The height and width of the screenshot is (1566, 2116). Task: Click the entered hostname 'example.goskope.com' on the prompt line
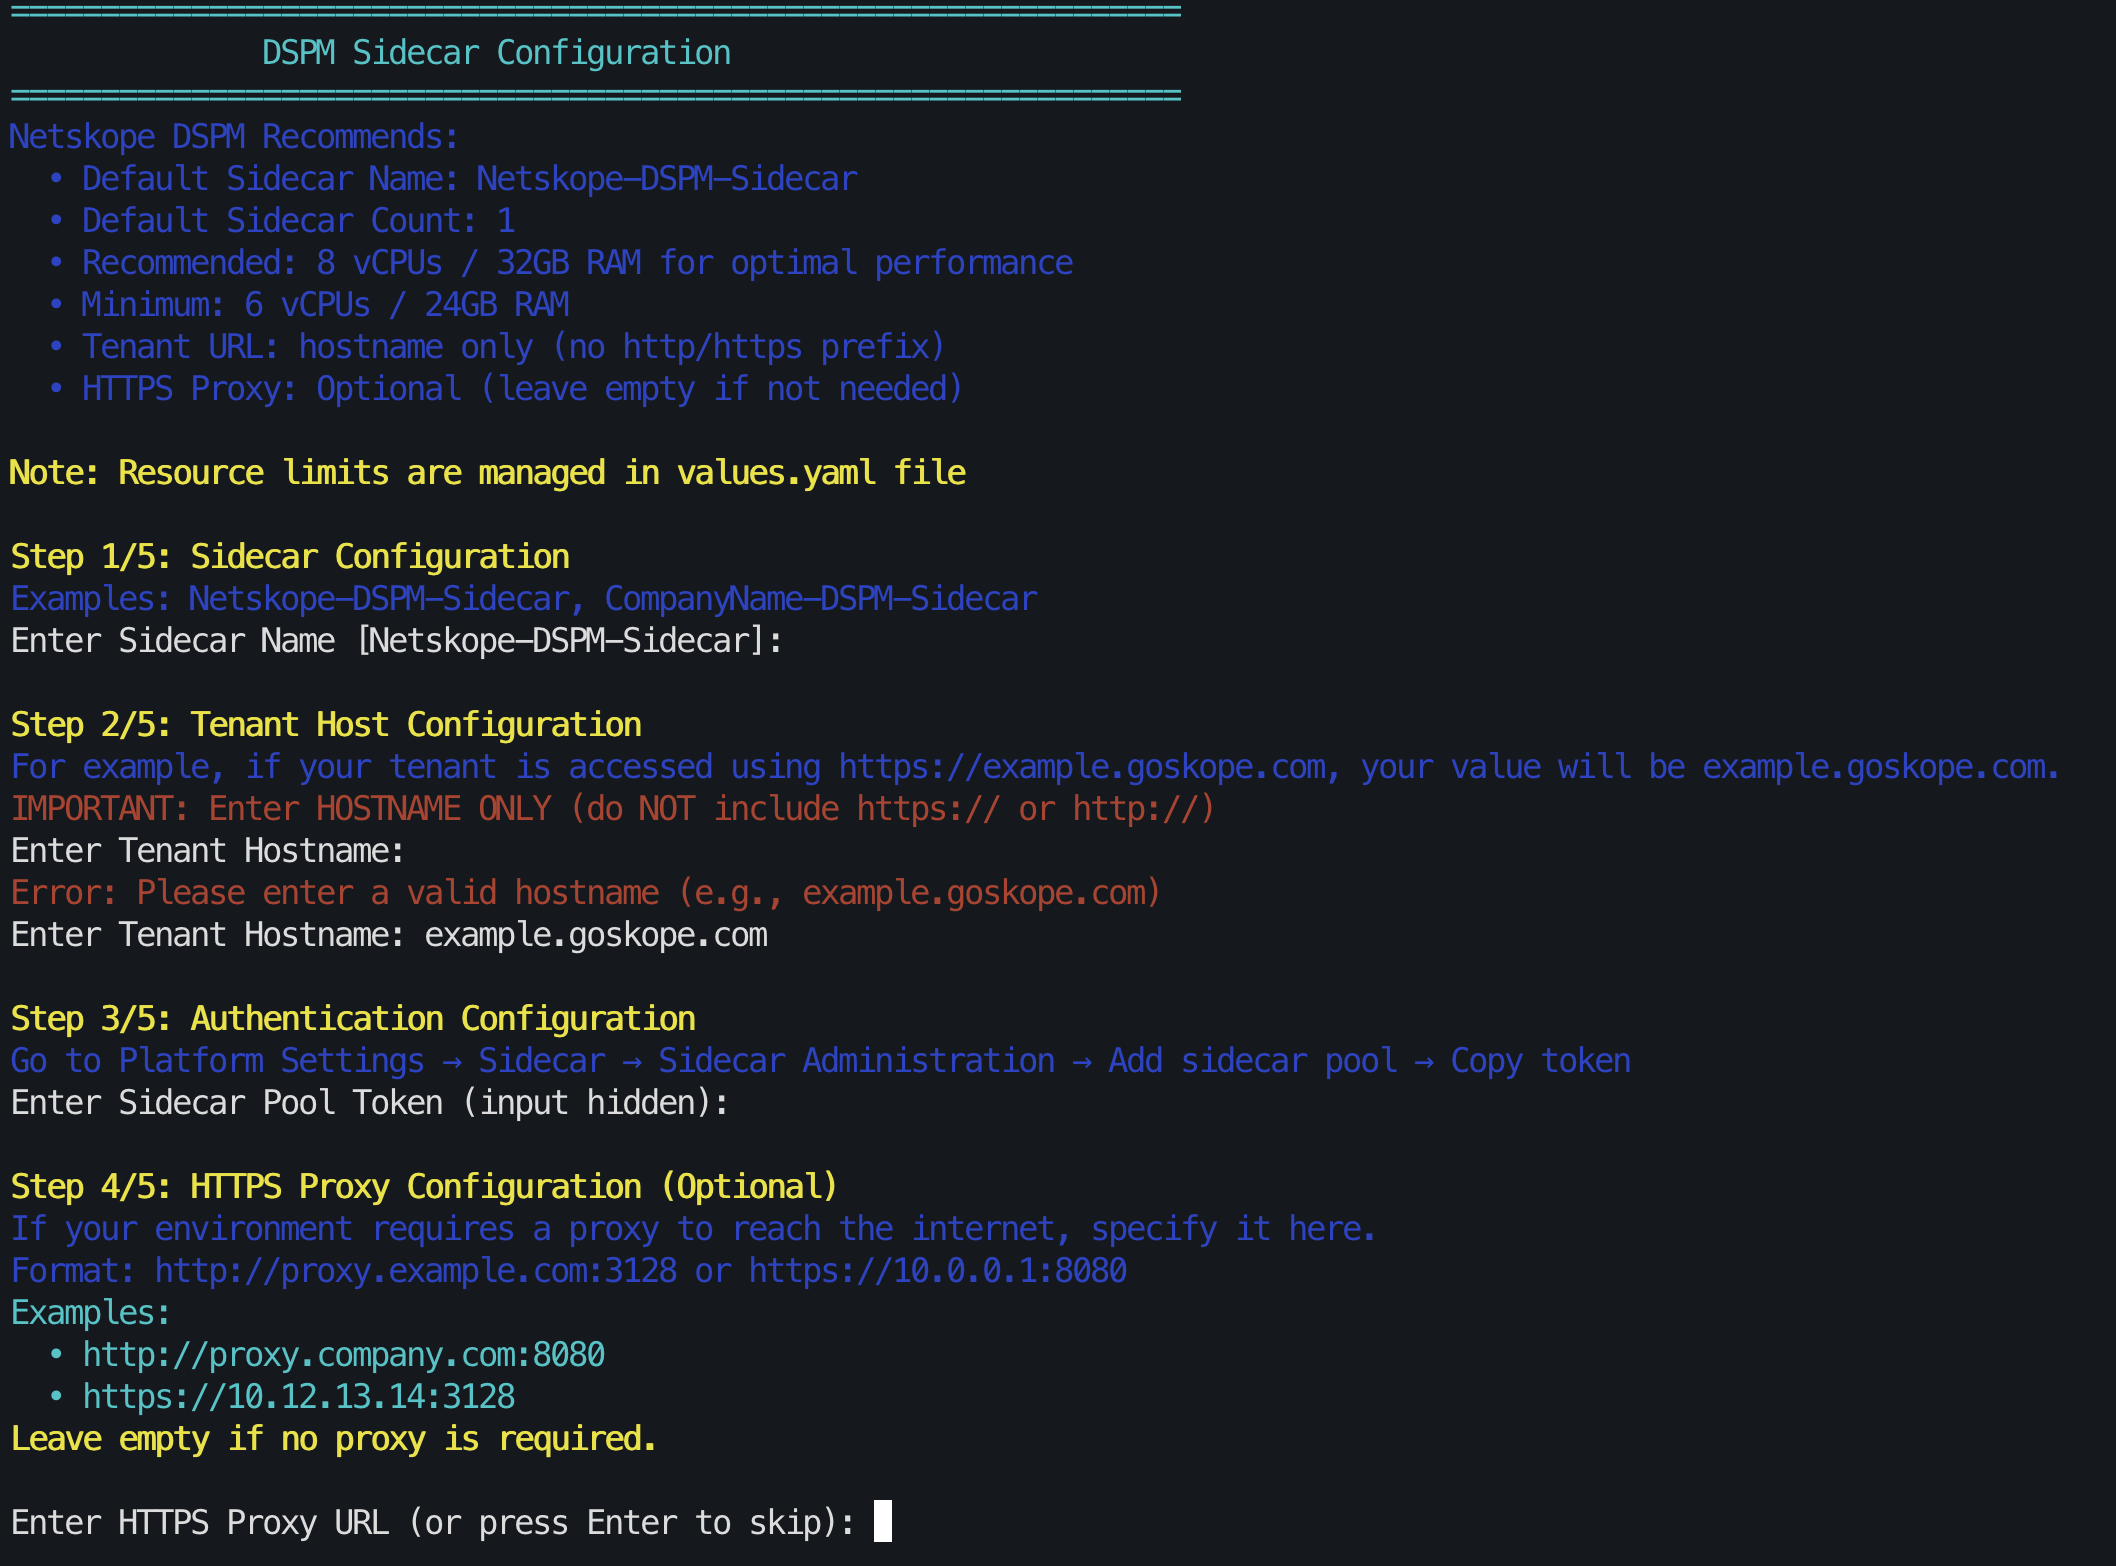[x=596, y=934]
